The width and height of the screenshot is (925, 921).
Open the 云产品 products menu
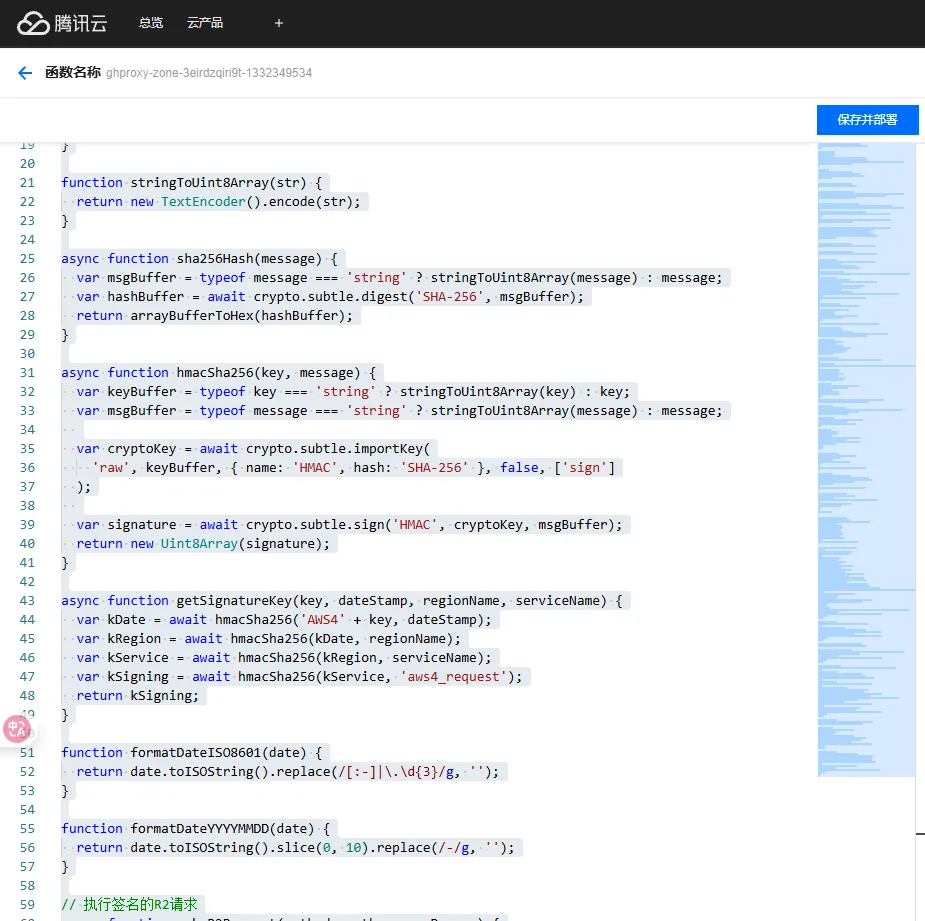[205, 23]
